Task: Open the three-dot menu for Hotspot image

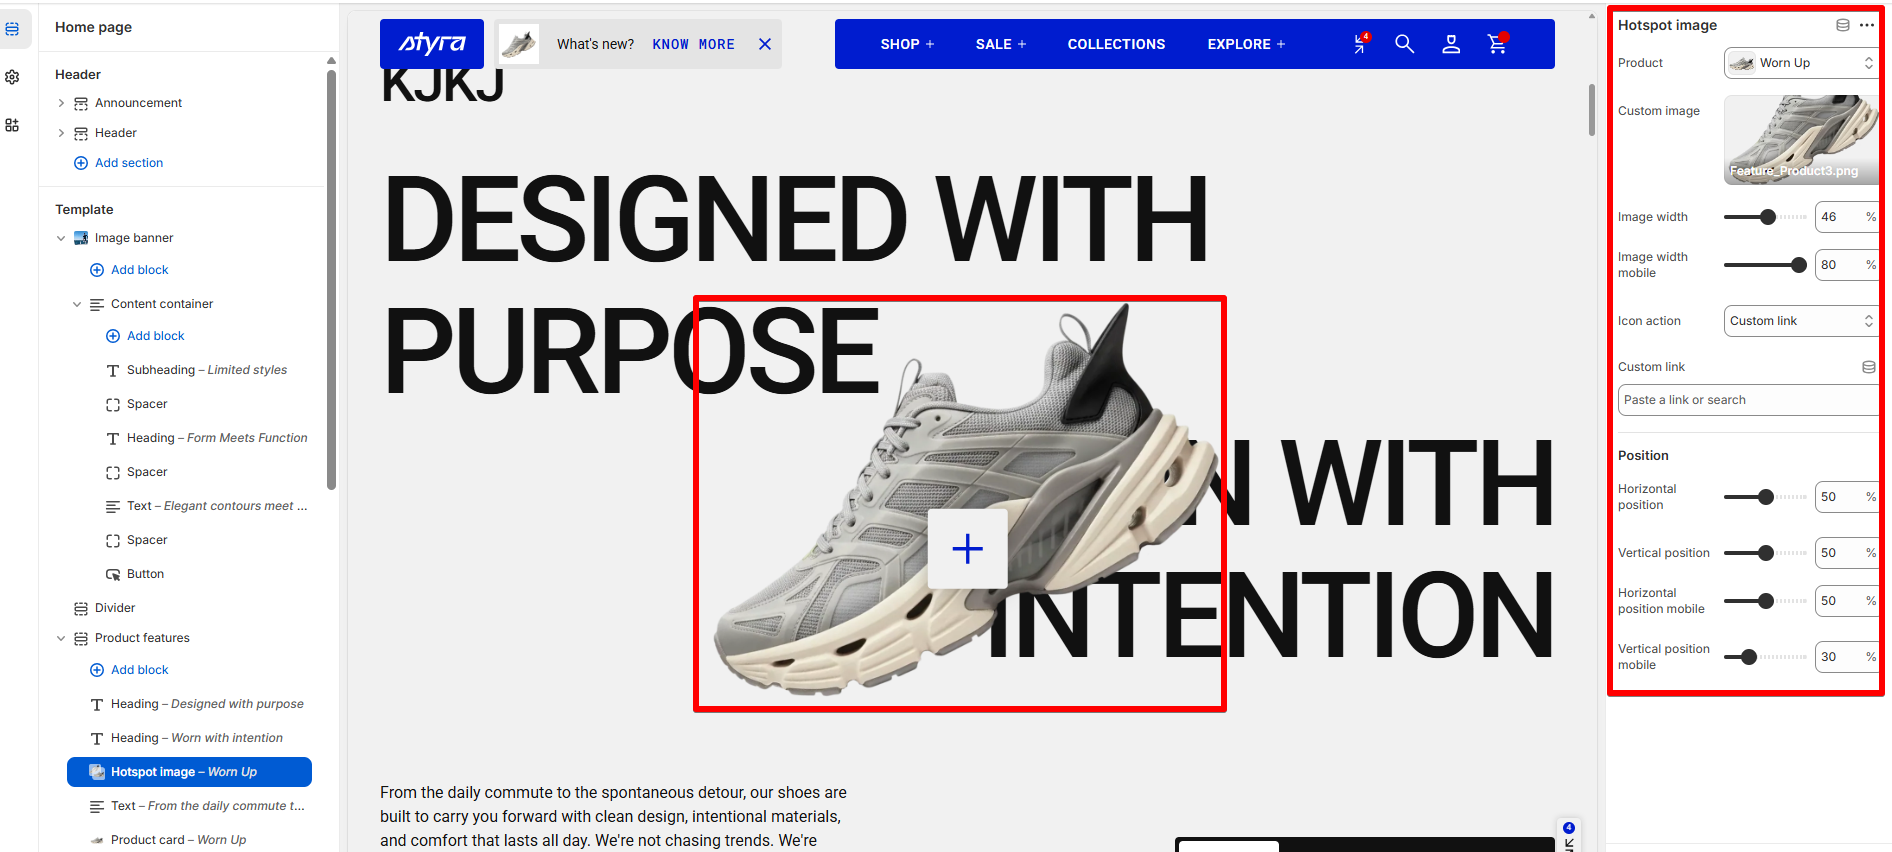Action: click(1867, 25)
